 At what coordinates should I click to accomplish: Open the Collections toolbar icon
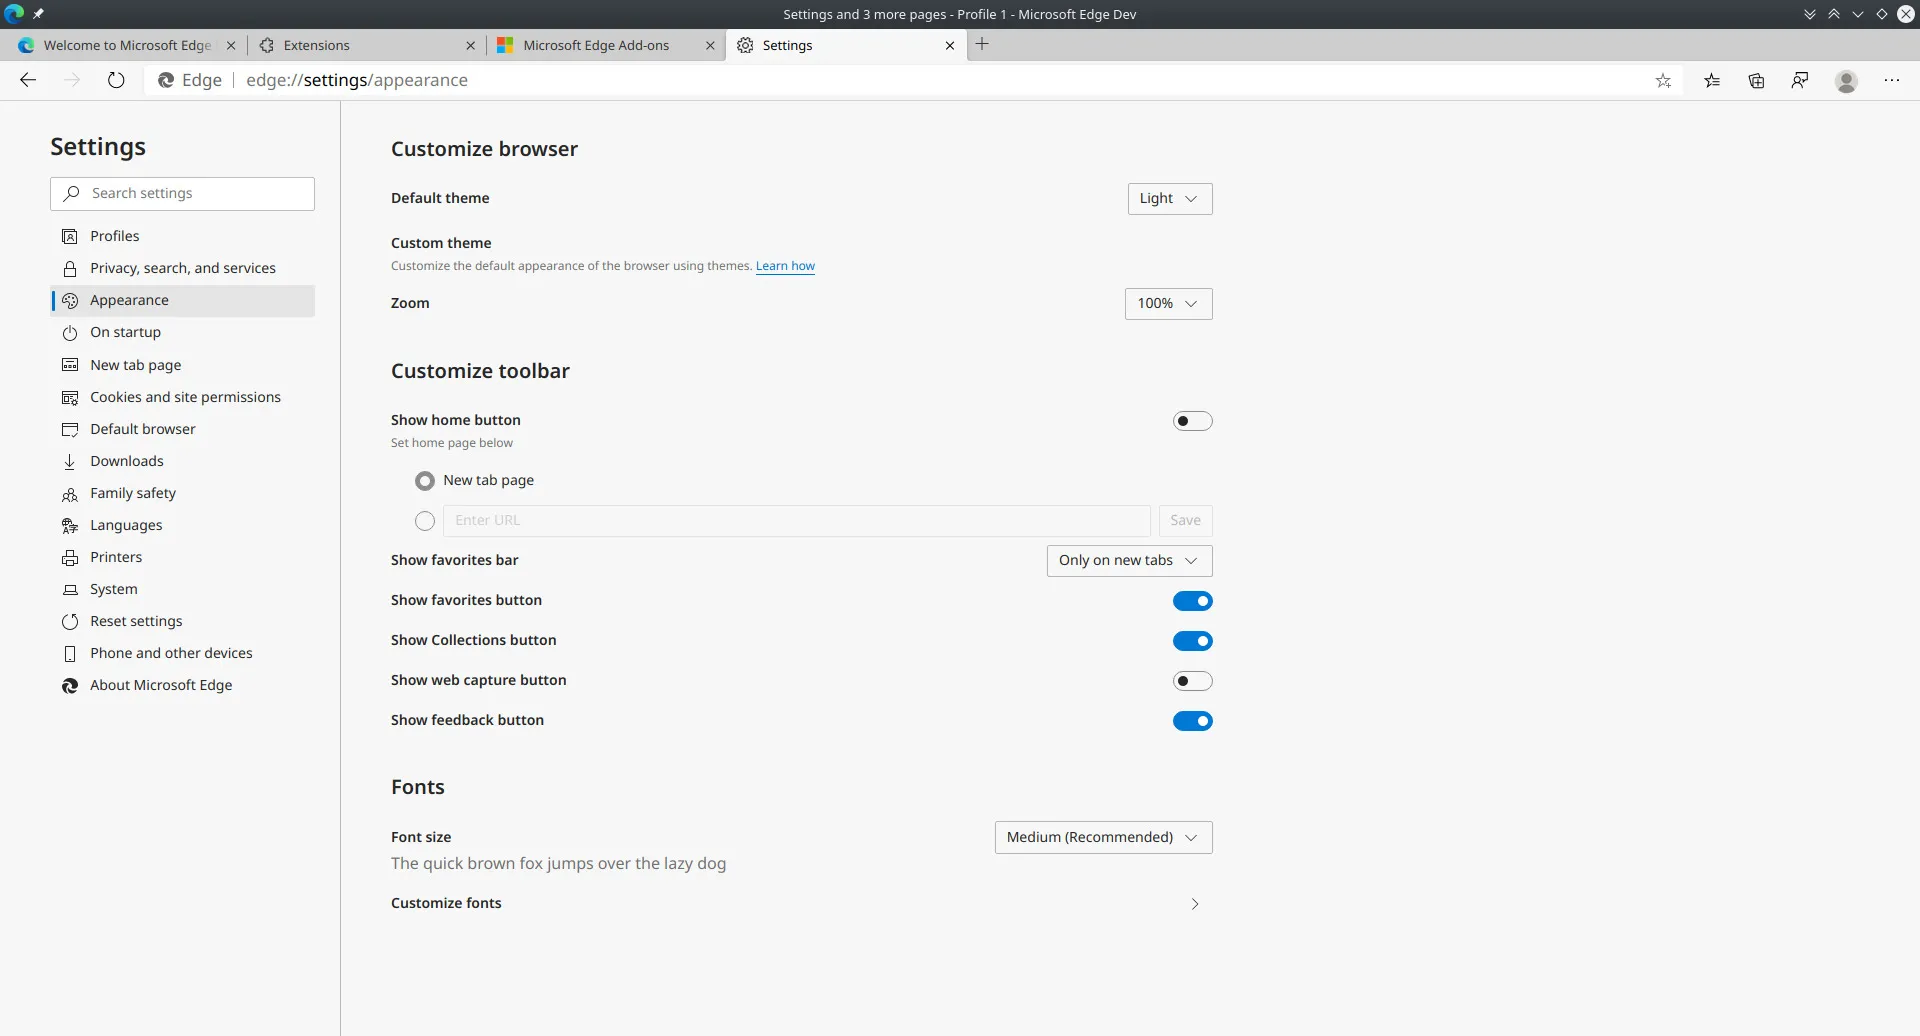pyautogui.click(x=1756, y=81)
